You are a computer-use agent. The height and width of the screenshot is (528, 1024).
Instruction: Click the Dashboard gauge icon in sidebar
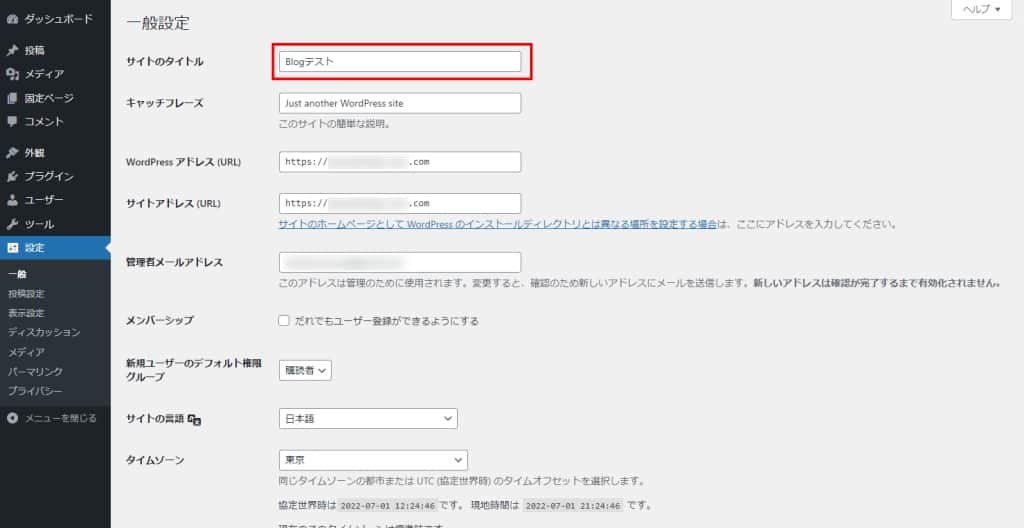point(12,19)
